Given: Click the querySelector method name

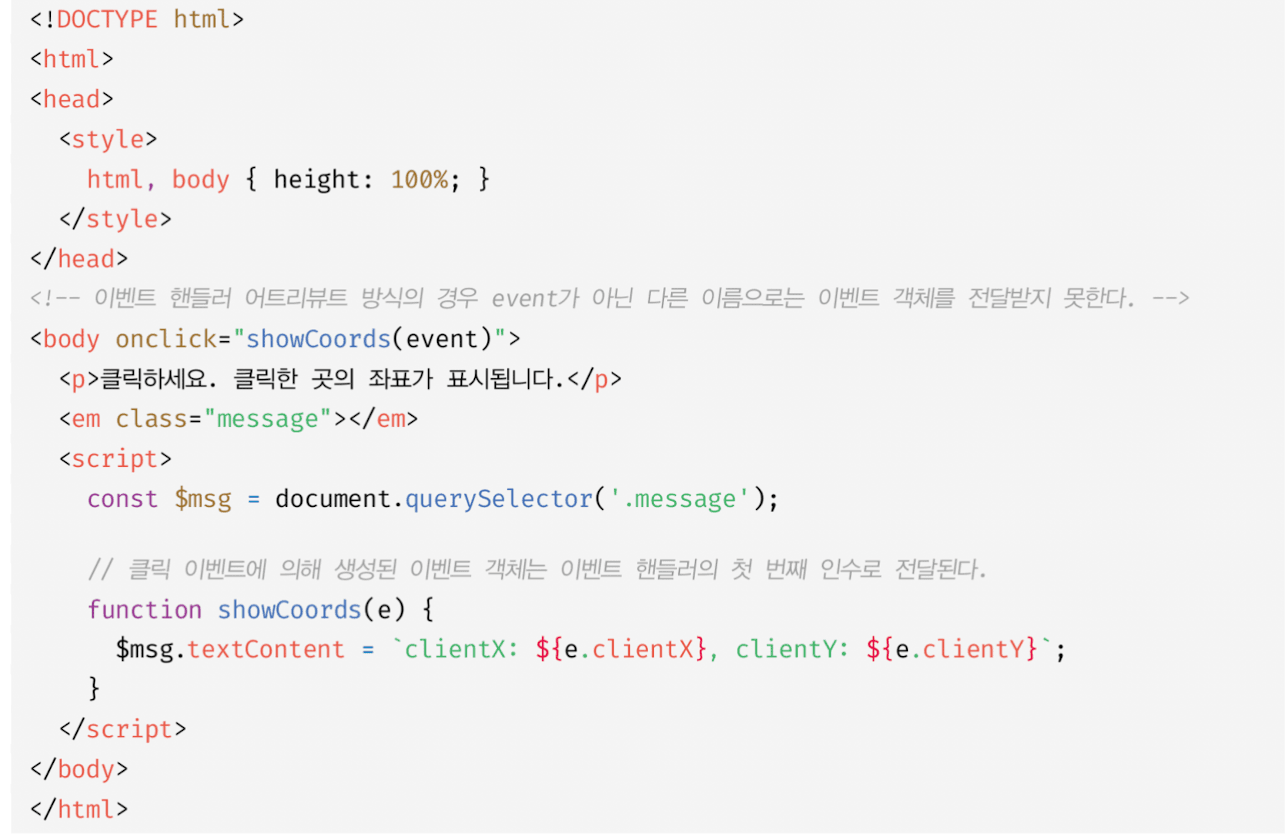Looking at the screenshot, I should pyautogui.click(x=499, y=499).
